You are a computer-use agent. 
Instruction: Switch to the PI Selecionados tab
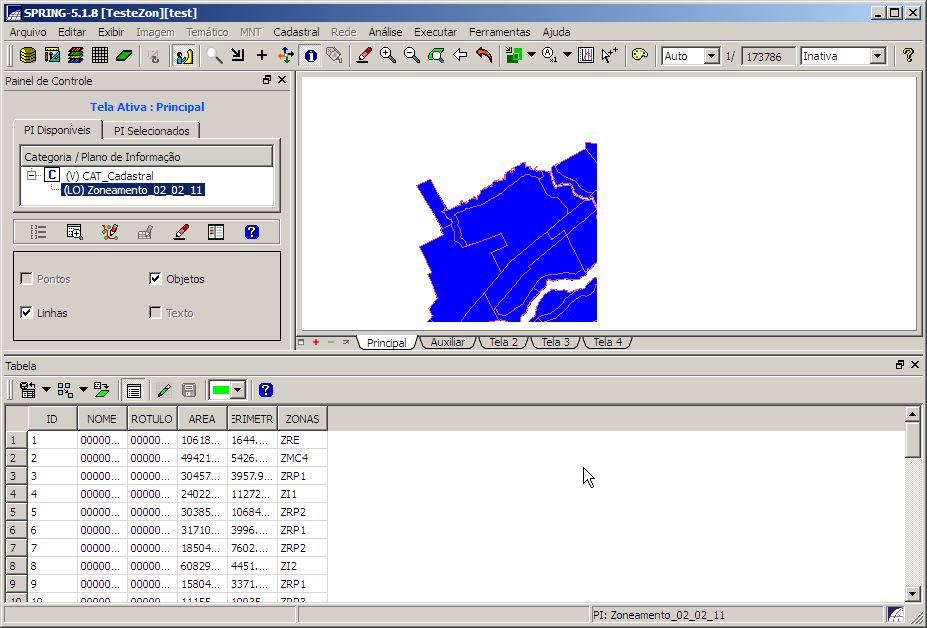[x=151, y=131]
